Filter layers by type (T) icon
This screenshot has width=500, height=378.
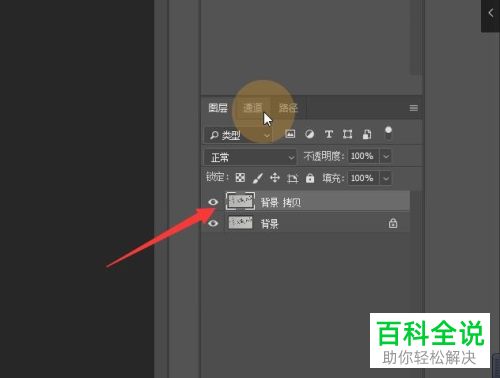tap(329, 134)
